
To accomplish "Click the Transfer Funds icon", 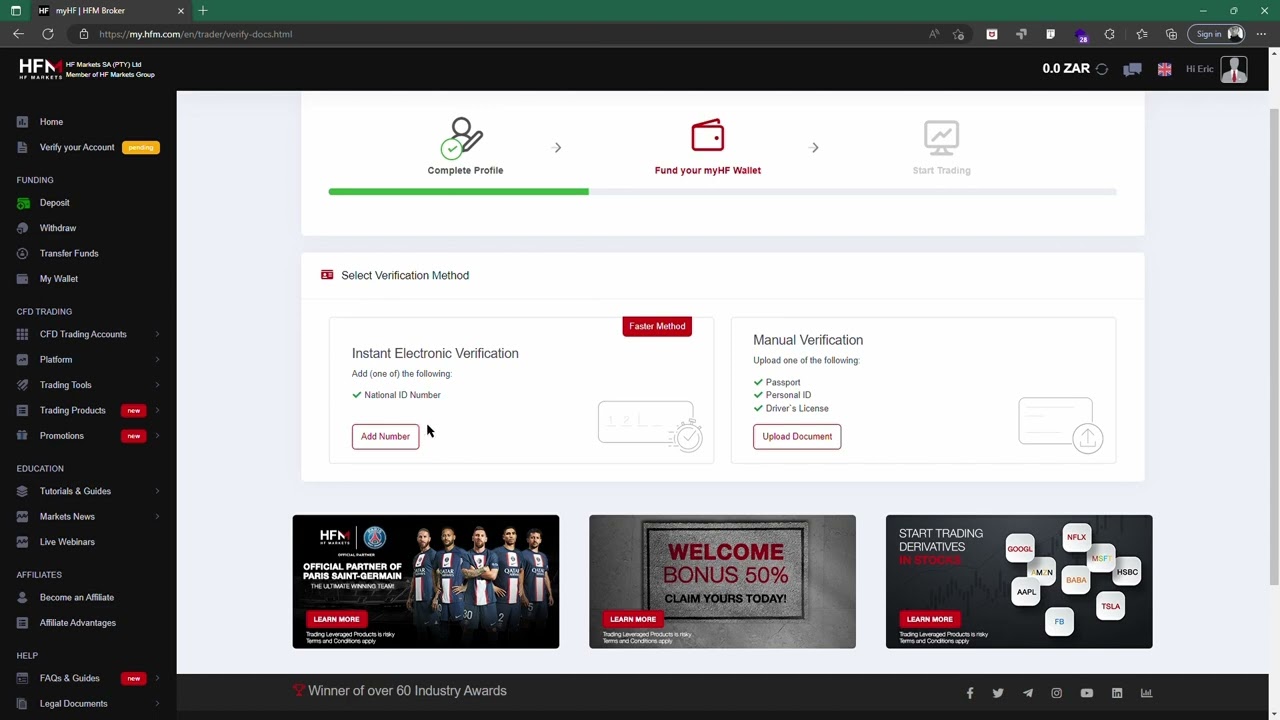I will (22, 253).
